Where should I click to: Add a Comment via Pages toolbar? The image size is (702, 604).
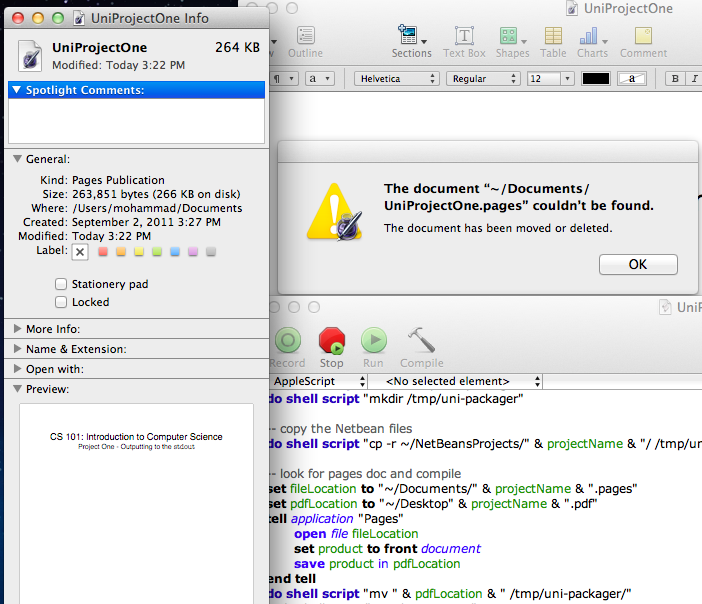pyautogui.click(x=643, y=42)
